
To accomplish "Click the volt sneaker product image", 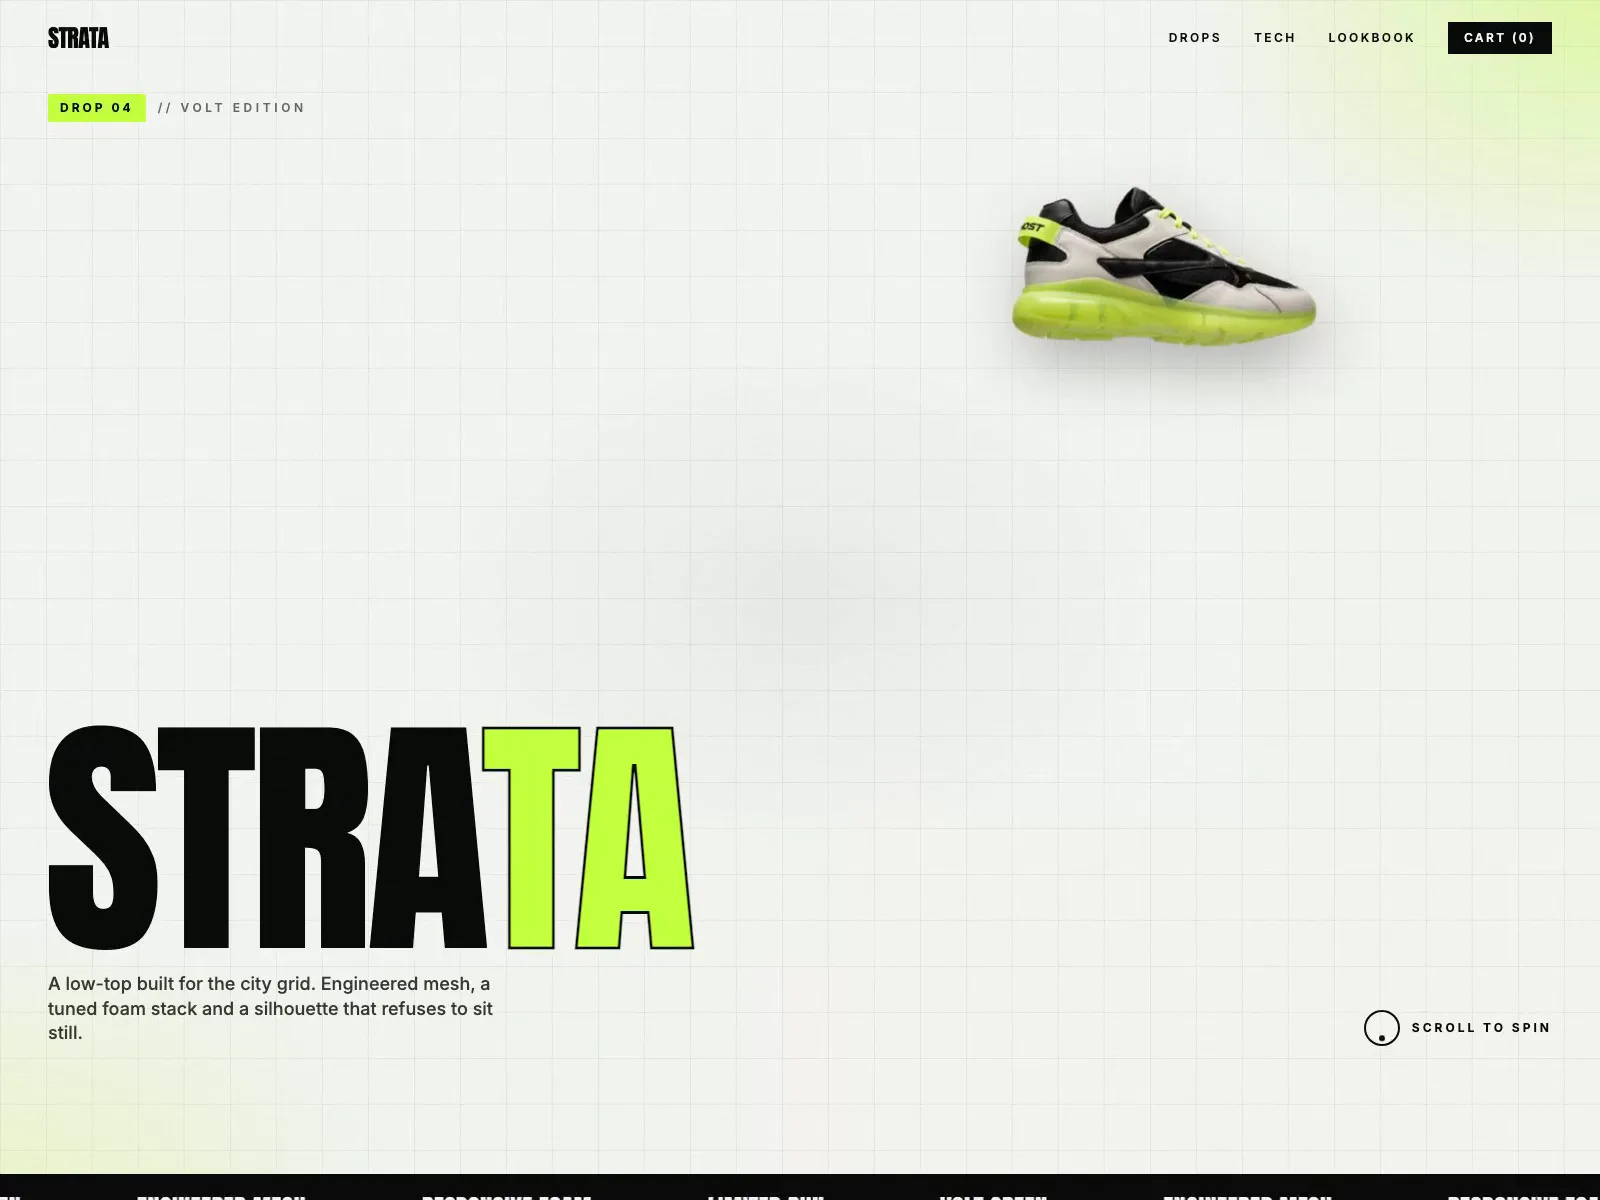I will (x=1164, y=266).
